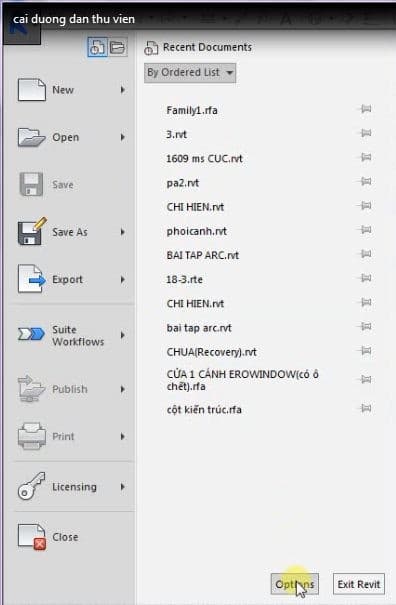The height and width of the screenshot is (605, 396).
Task: Open recent file BAI TAP ARC.rvt
Action: pos(203,255)
